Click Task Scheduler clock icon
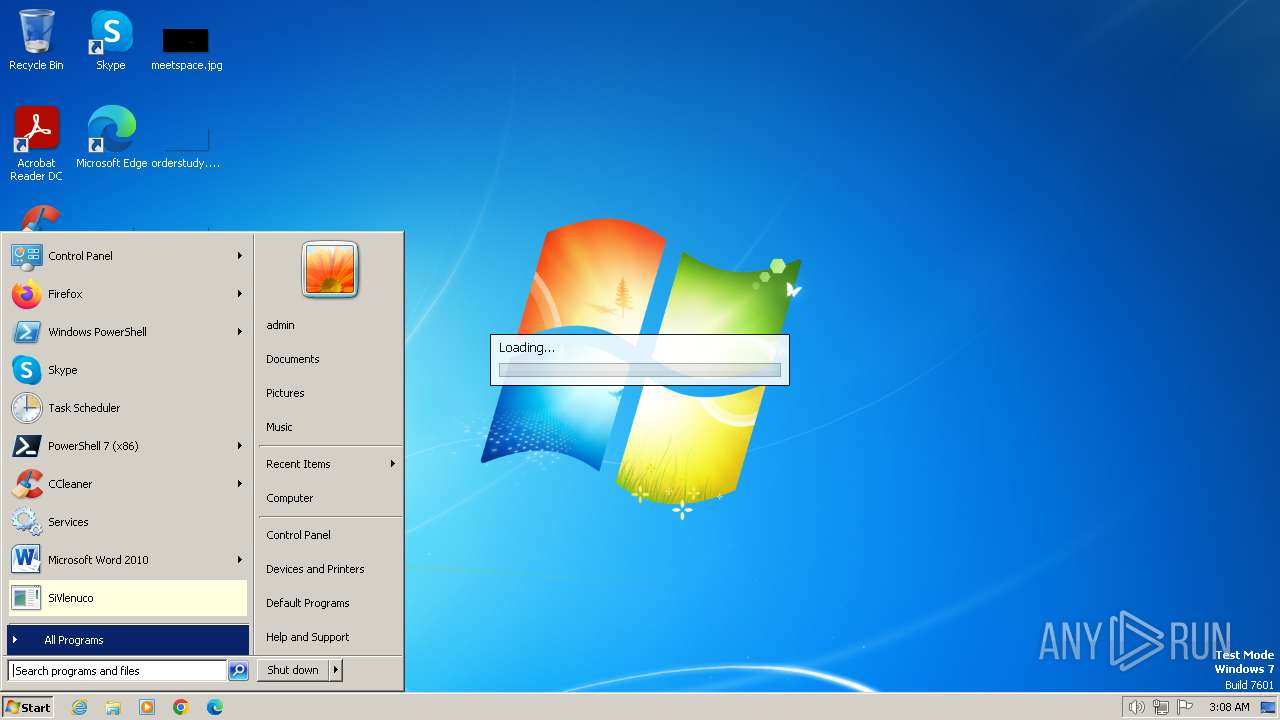The height and width of the screenshot is (720, 1280). click(x=26, y=408)
